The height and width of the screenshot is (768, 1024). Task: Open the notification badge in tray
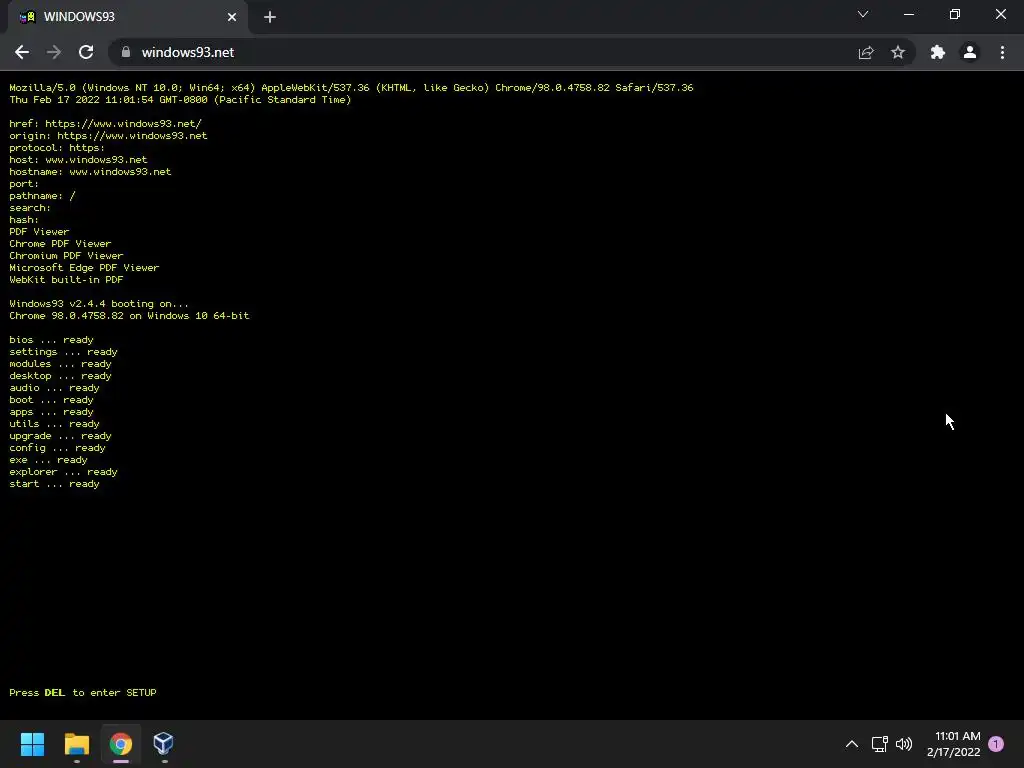tap(996, 744)
